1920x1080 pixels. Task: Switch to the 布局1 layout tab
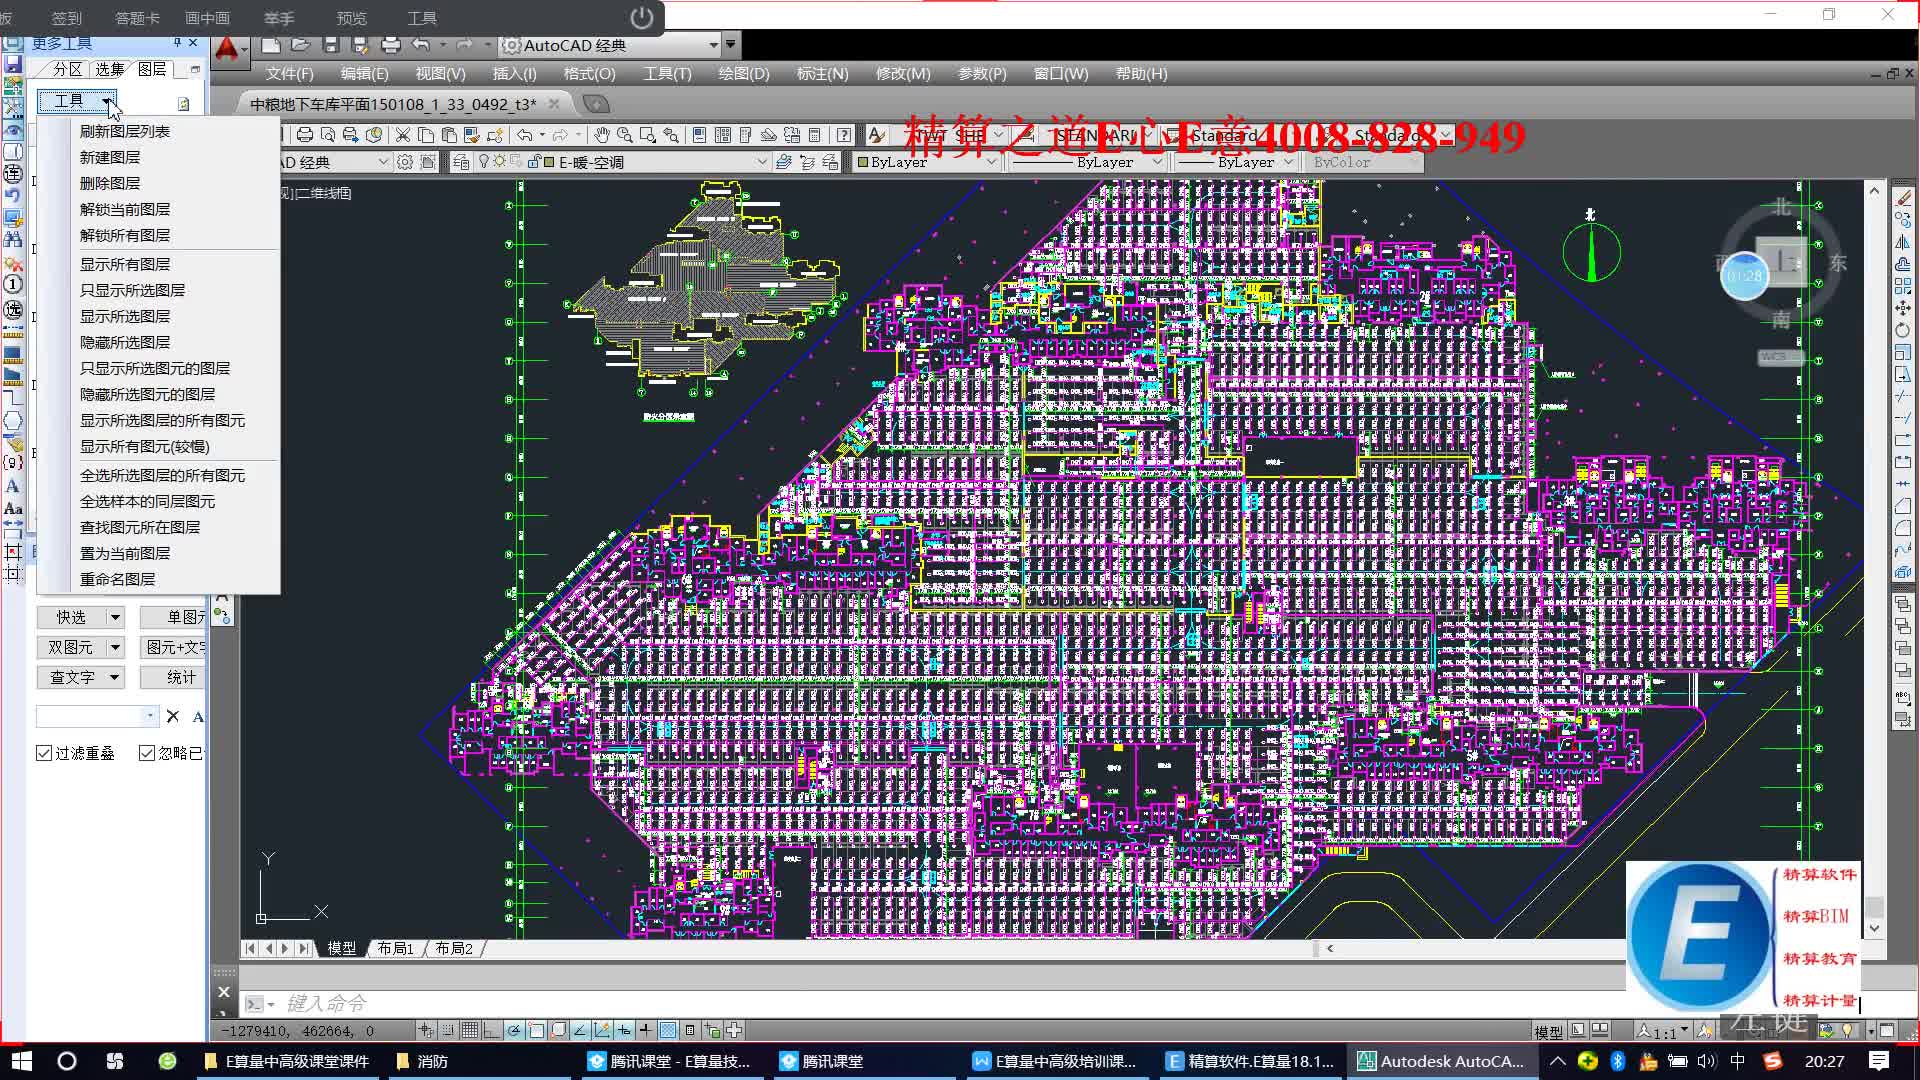click(396, 948)
